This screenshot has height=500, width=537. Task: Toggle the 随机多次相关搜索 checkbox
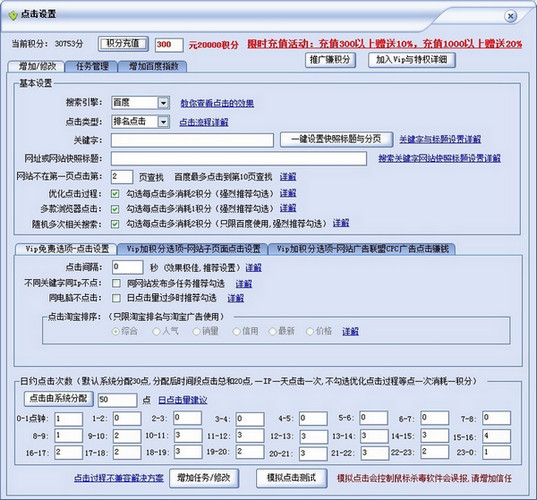tap(115, 224)
